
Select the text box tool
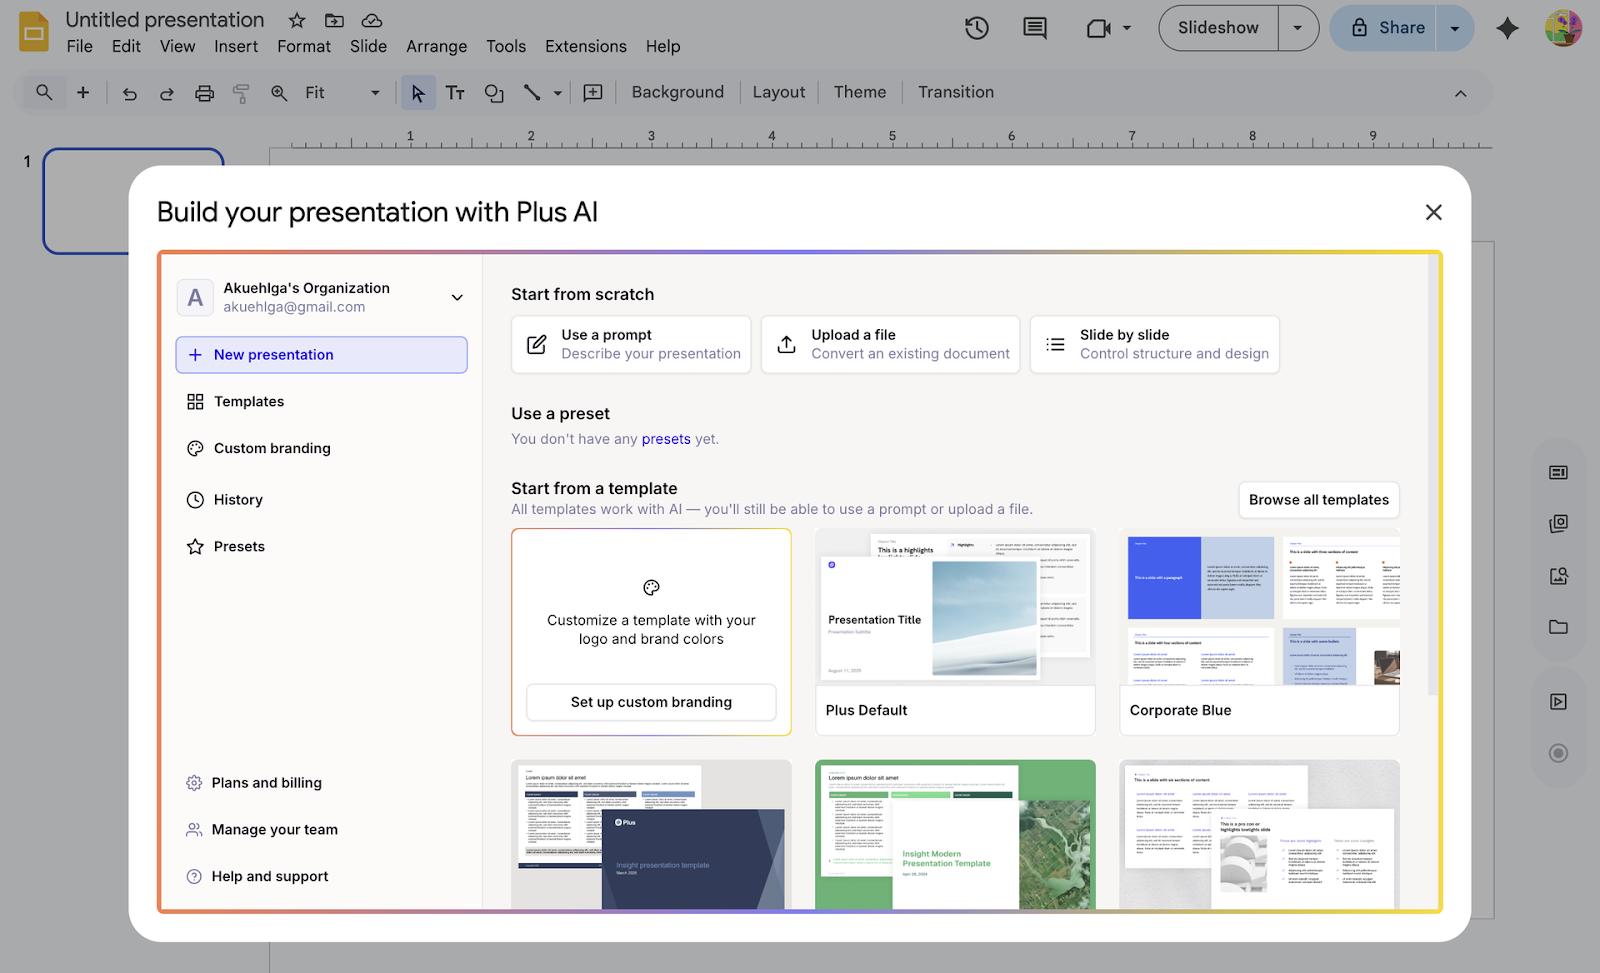455,93
